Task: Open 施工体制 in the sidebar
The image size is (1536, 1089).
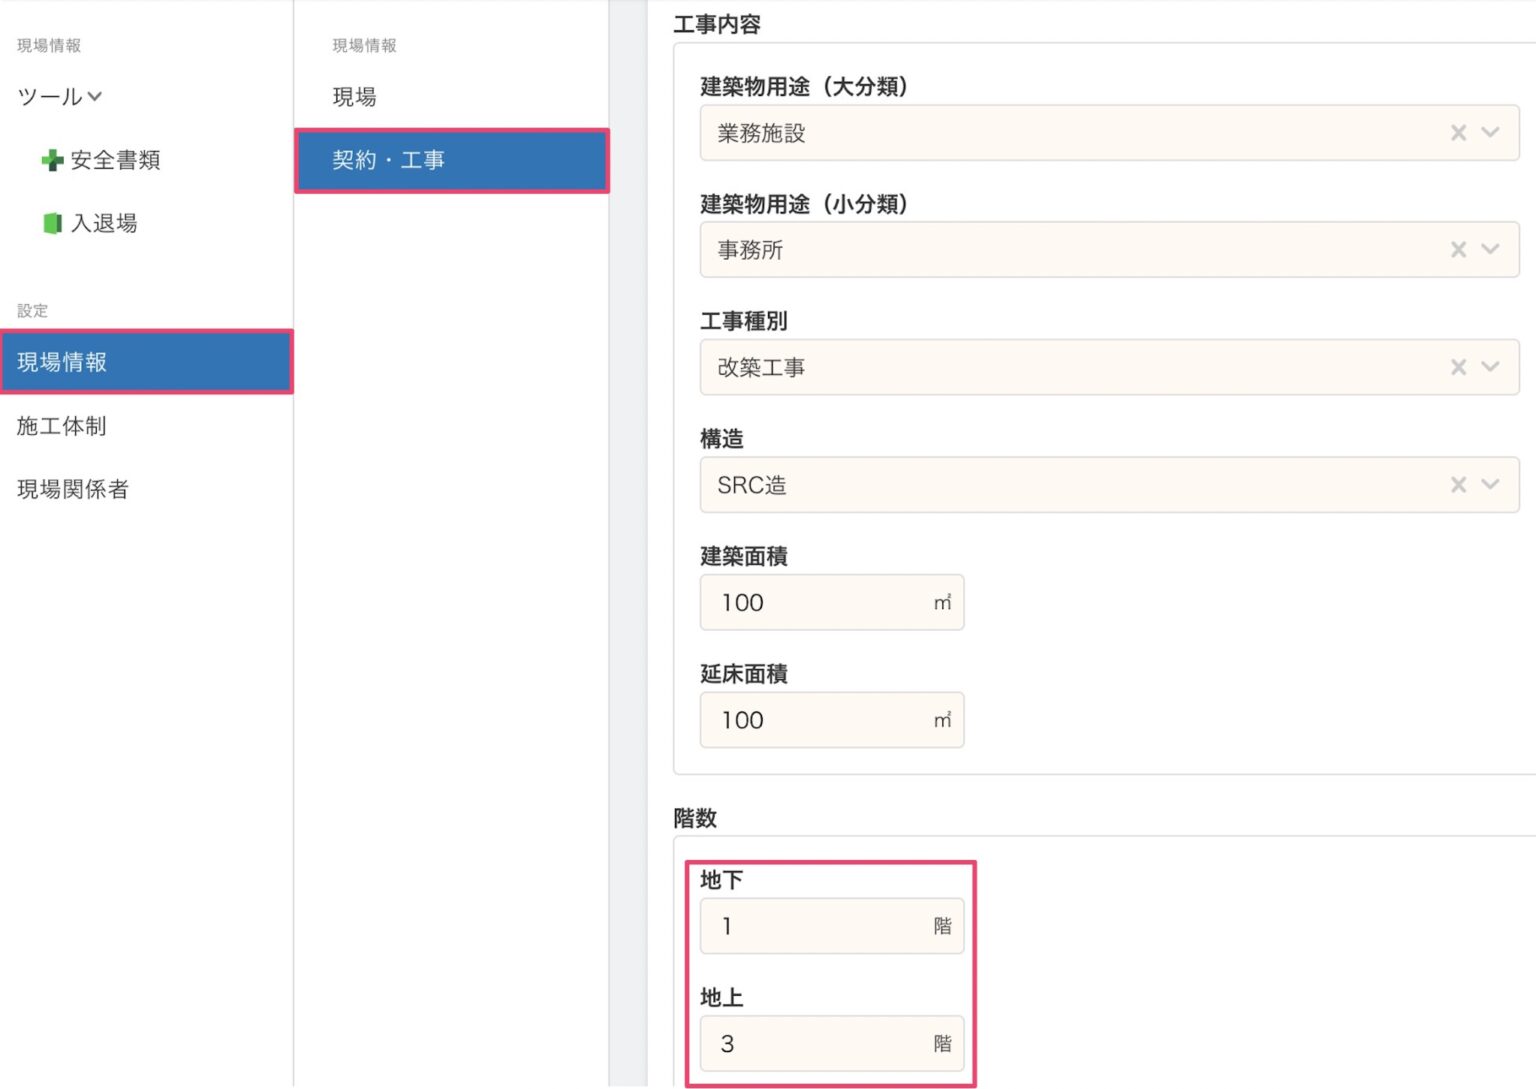Action: (x=62, y=426)
